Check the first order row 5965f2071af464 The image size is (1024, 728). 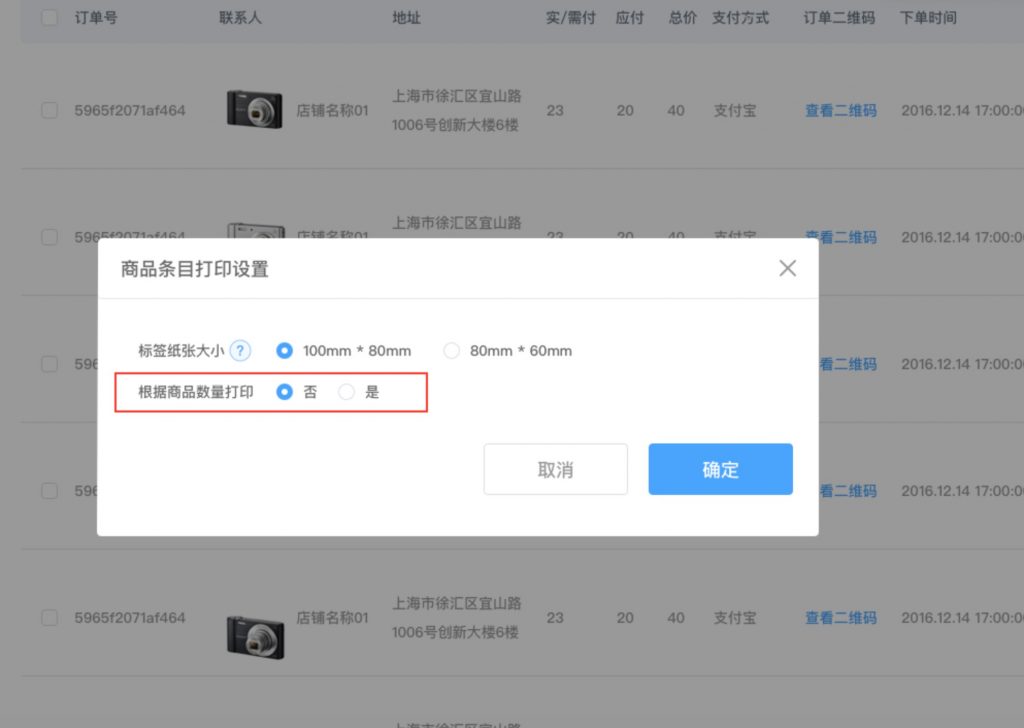[49, 110]
